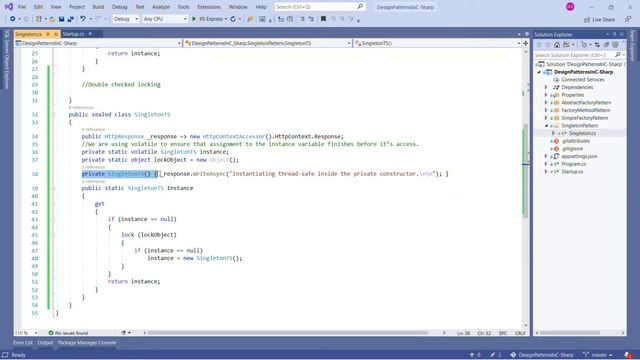Expand the Properties folder

[x=546, y=95]
